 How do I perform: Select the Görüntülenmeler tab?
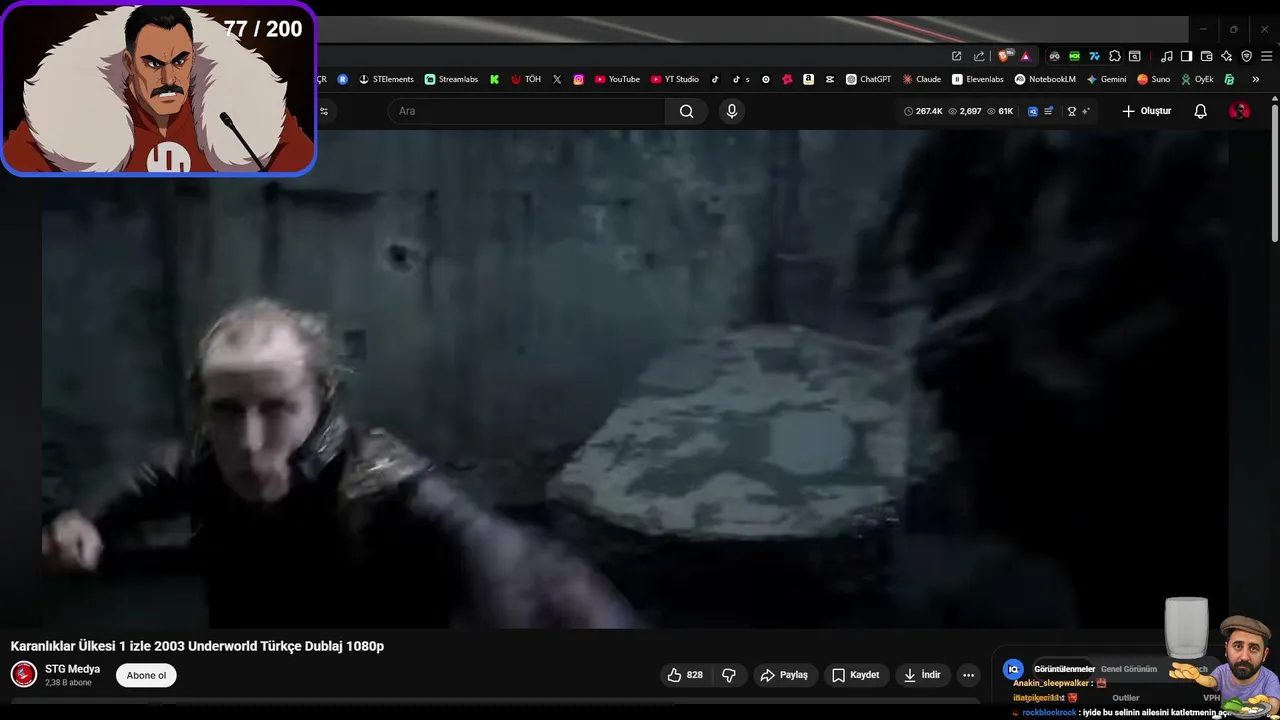coord(1064,669)
